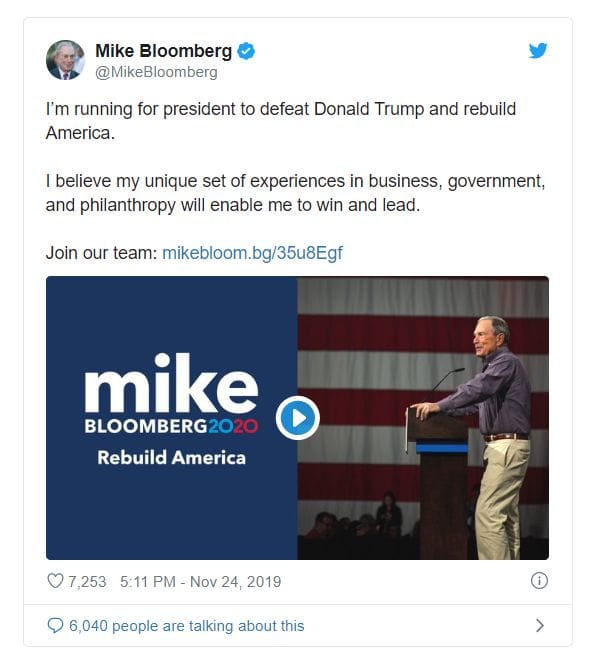Click the 'Join our team:' text line
Screen dimensions: 611x671
(102, 253)
